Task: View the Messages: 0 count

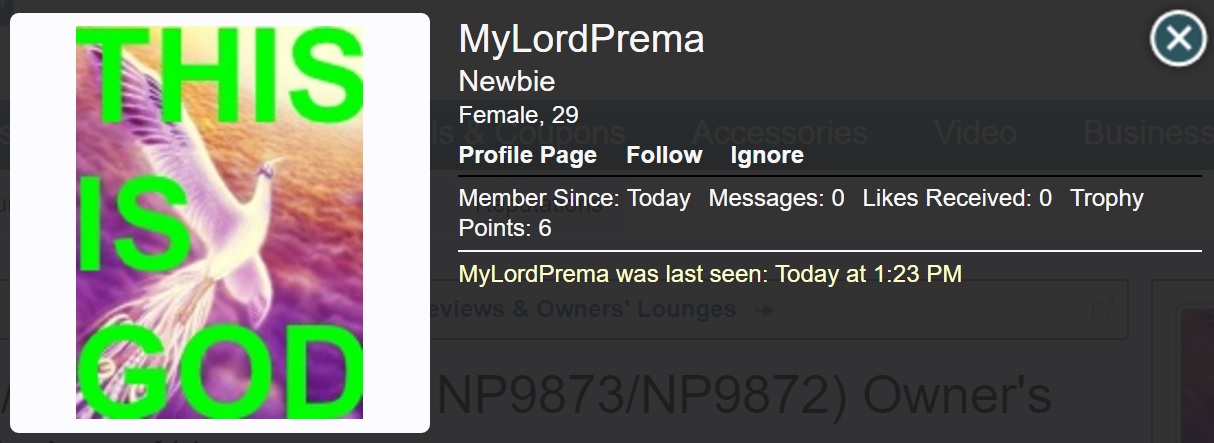Action: coord(776,198)
